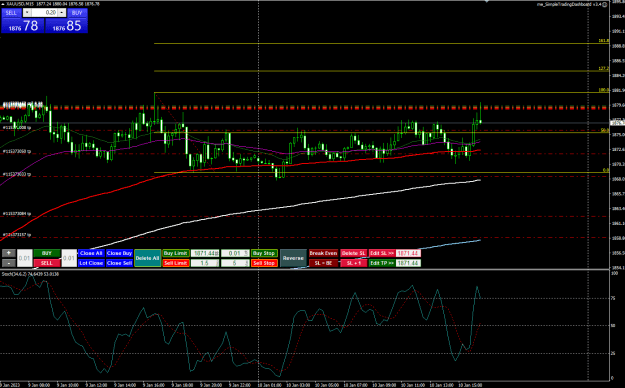Screen dimensions: 625x388
Task: Click the 0.01 field left of Buy Stop
Action: pyautogui.click(x=236, y=253)
